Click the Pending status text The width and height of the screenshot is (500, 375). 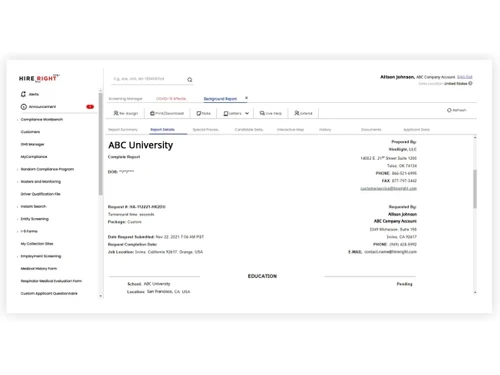(404, 284)
